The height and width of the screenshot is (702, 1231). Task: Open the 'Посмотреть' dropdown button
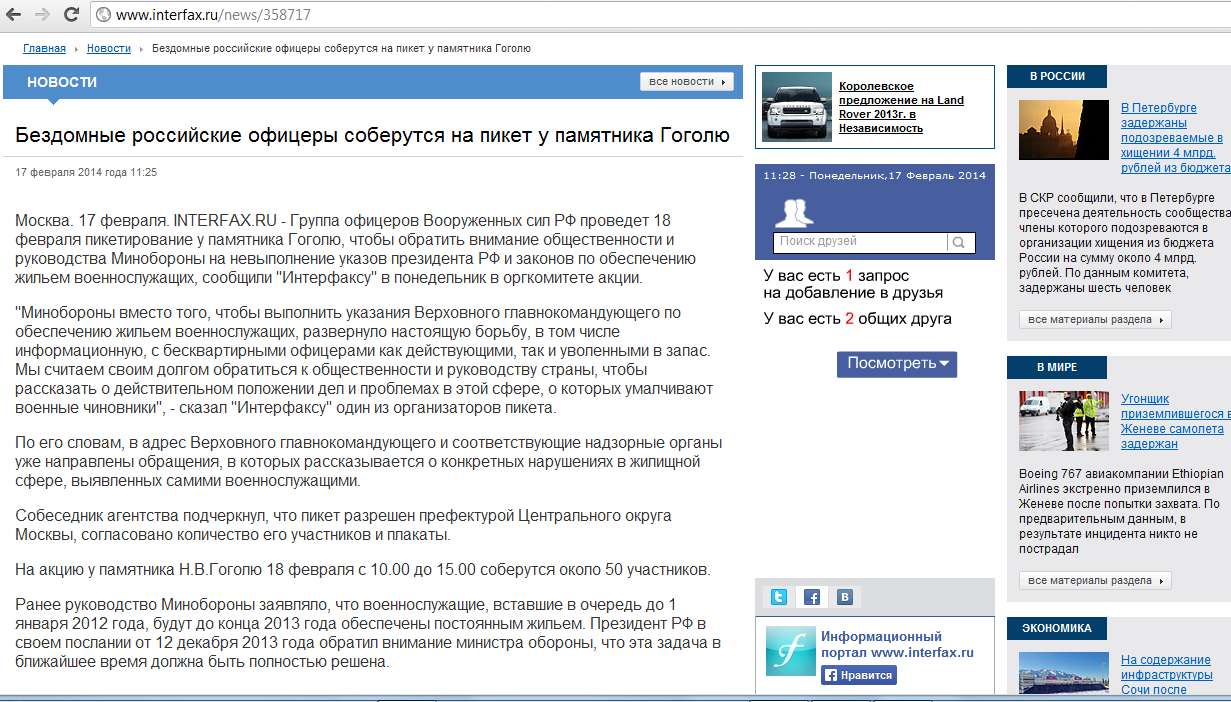tap(896, 363)
